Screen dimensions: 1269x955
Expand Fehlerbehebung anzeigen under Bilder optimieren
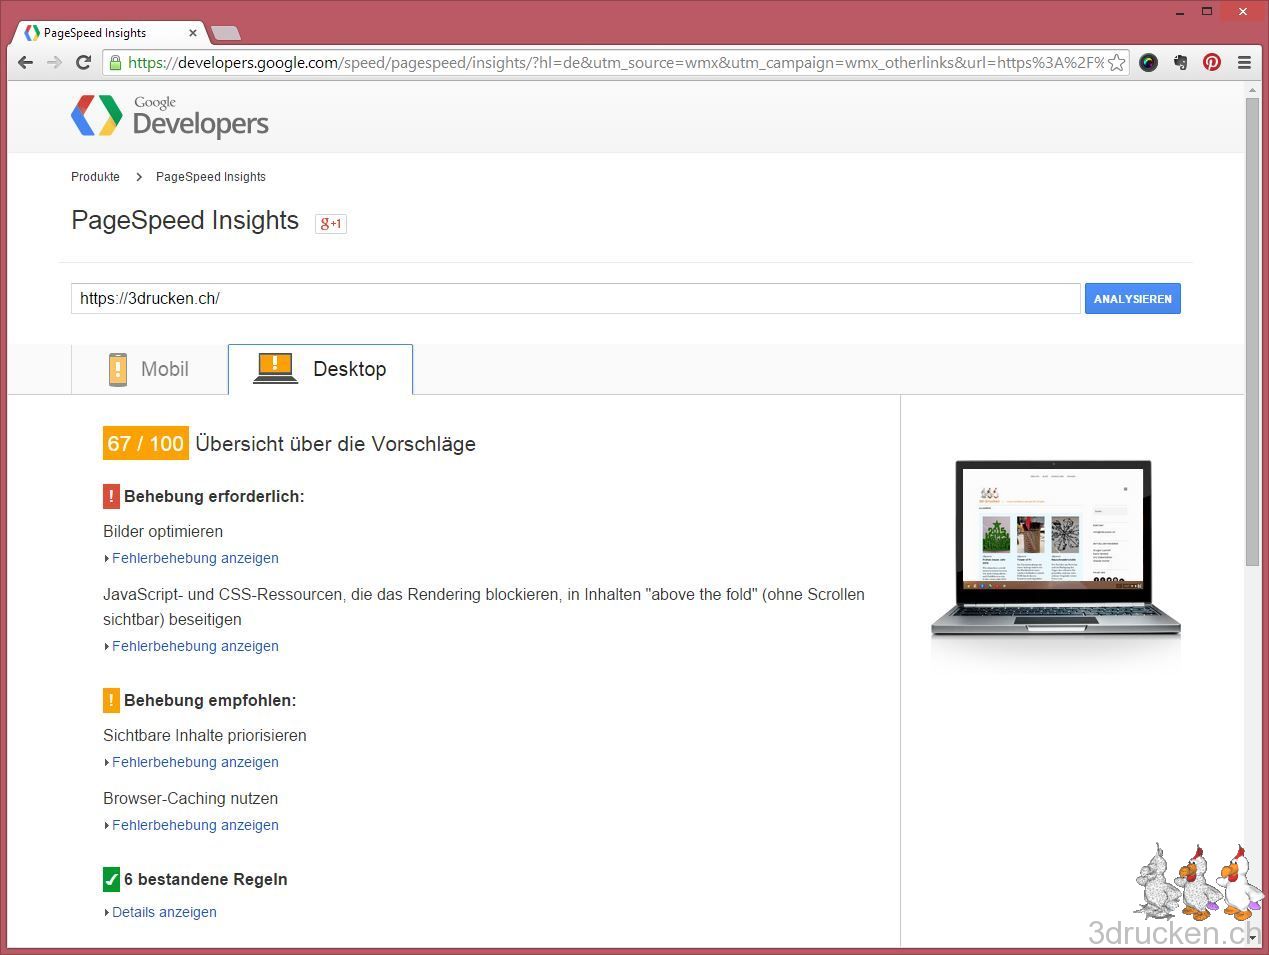point(195,558)
